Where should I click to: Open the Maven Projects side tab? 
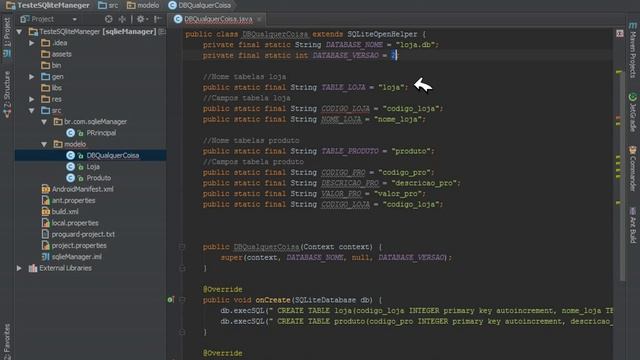point(632,50)
